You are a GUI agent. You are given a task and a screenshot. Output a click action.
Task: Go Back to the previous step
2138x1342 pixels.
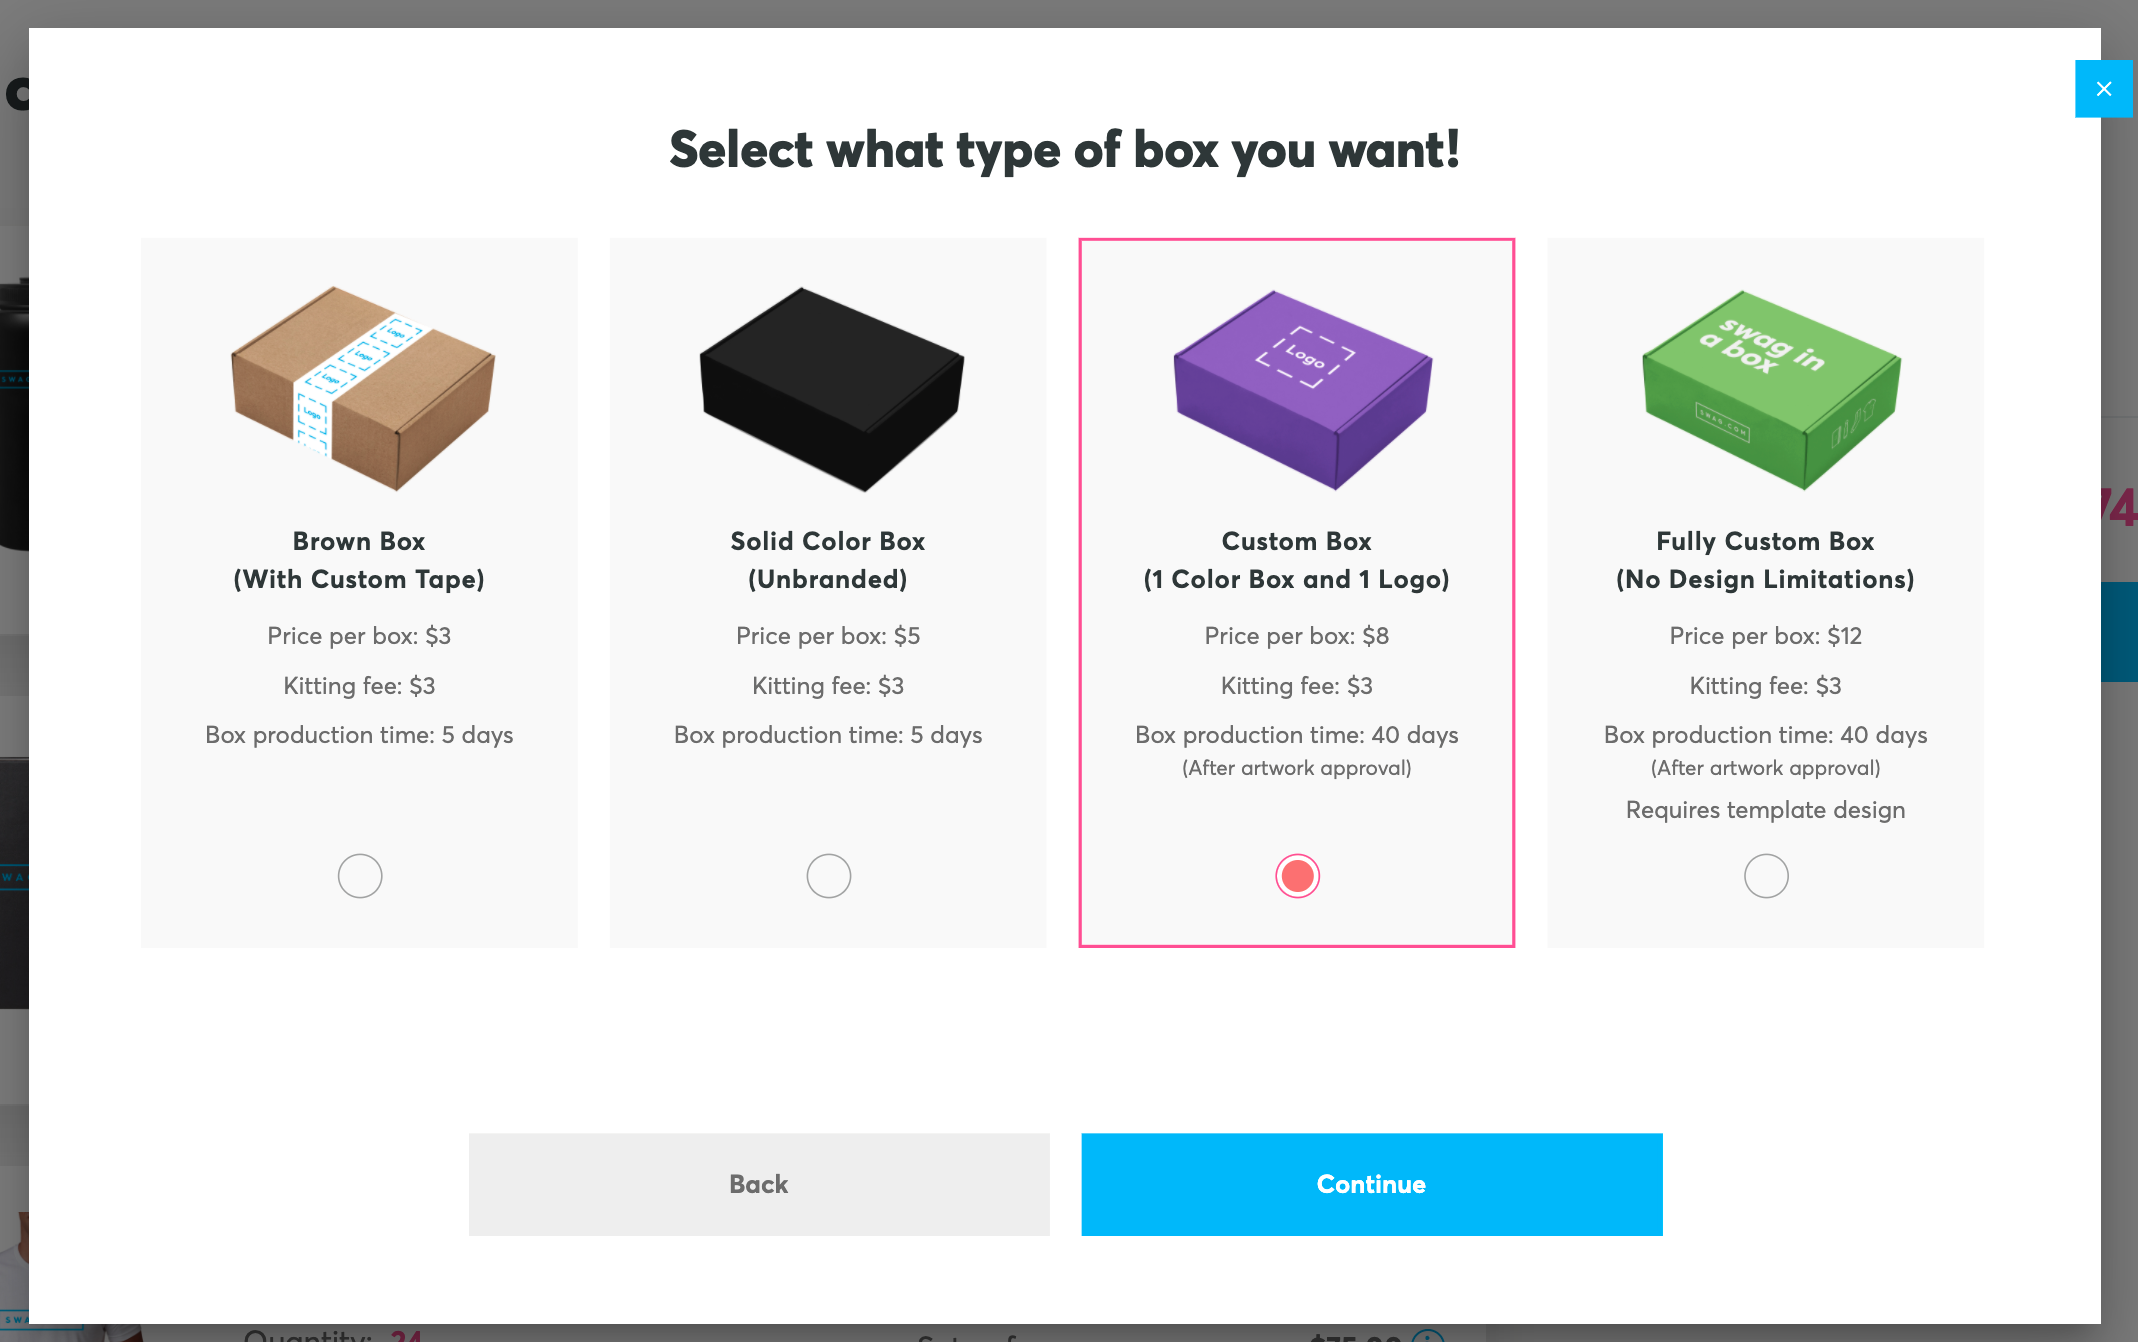coord(759,1184)
